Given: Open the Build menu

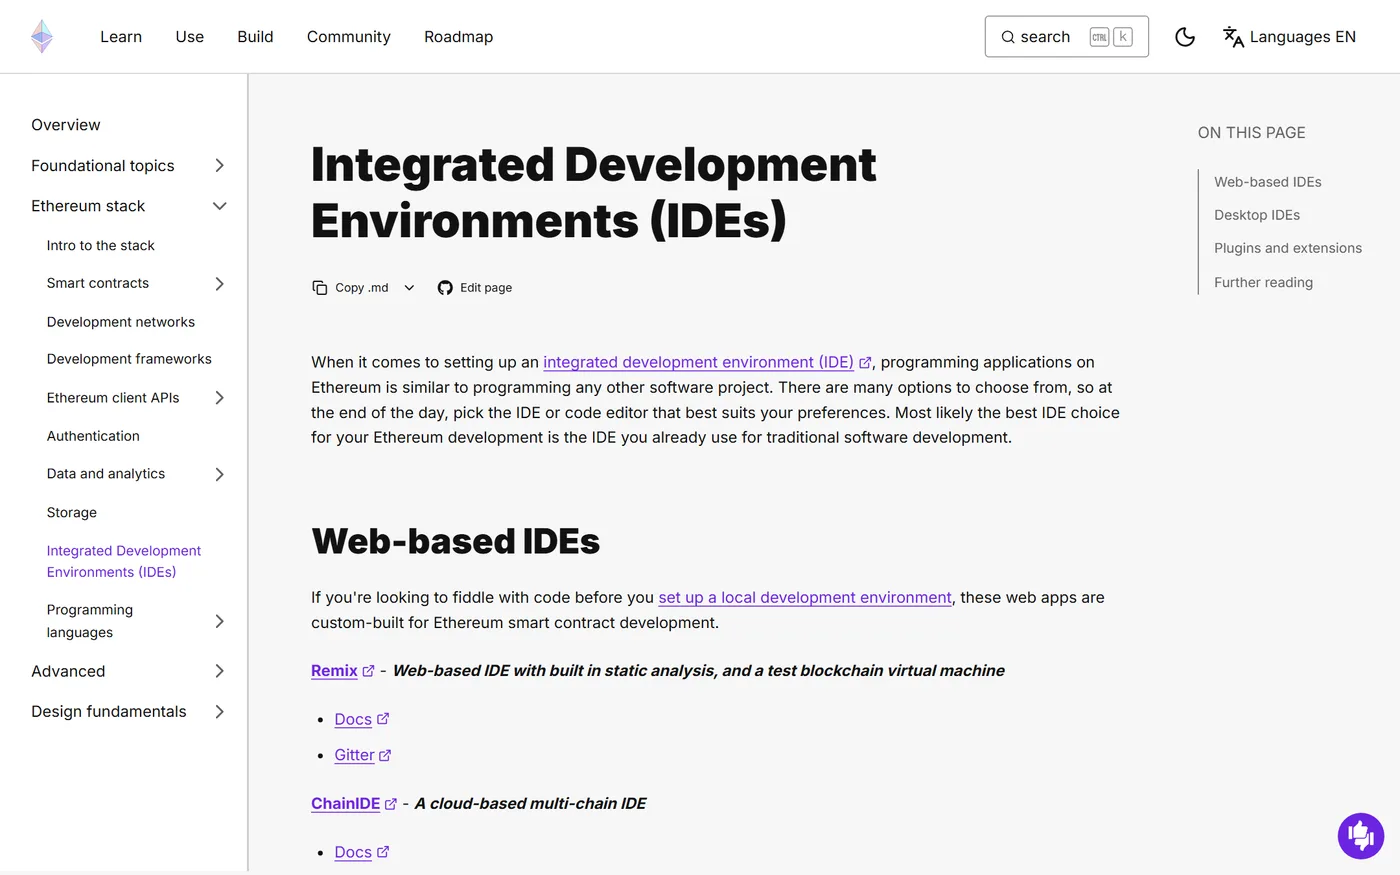Looking at the screenshot, I should [255, 37].
